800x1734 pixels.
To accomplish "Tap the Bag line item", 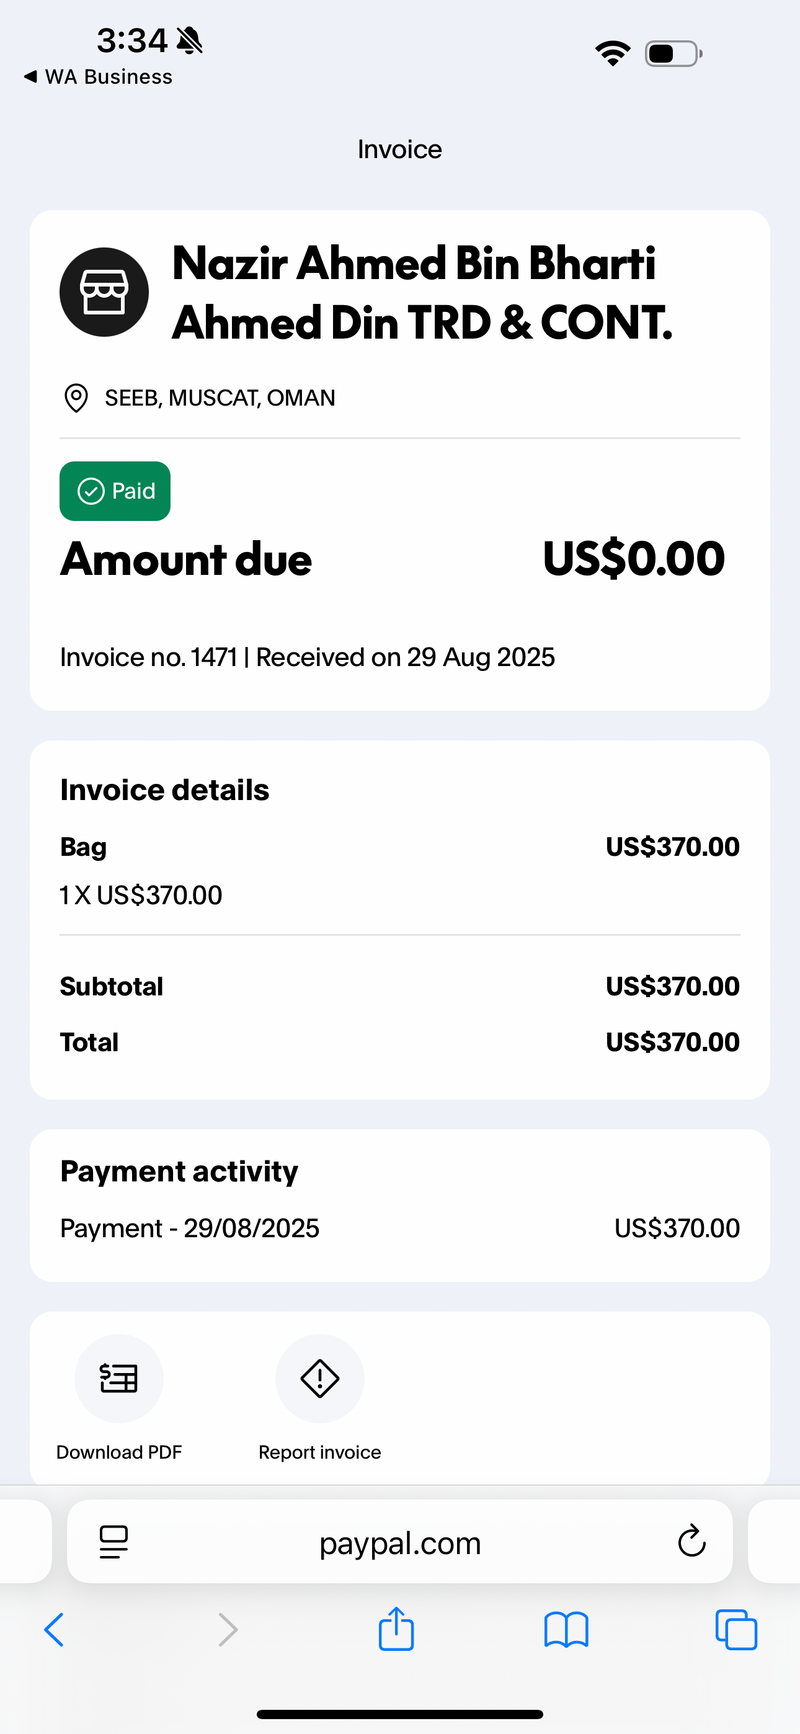I will [x=400, y=870].
